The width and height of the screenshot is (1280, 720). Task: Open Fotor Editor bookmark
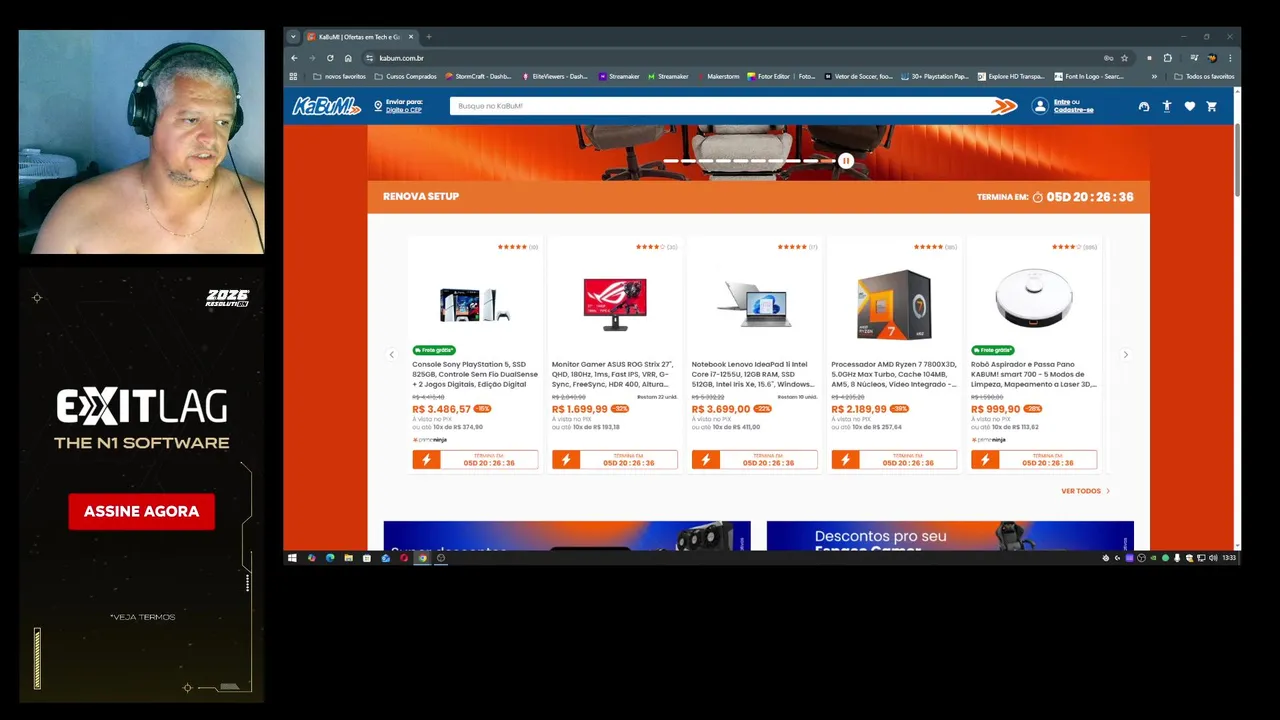[782, 76]
